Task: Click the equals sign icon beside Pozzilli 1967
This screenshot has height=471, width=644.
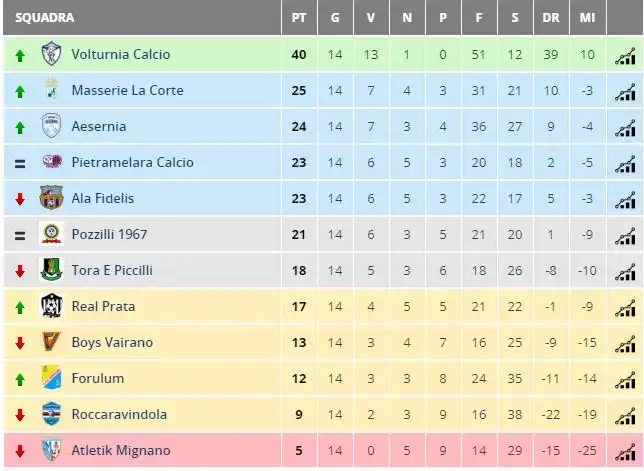Action: tap(20, 236)
